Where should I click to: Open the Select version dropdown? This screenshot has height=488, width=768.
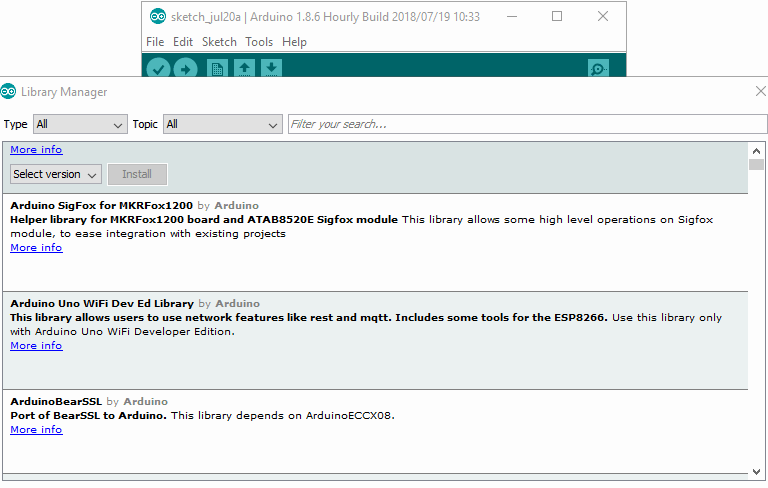tap(56, 174)
